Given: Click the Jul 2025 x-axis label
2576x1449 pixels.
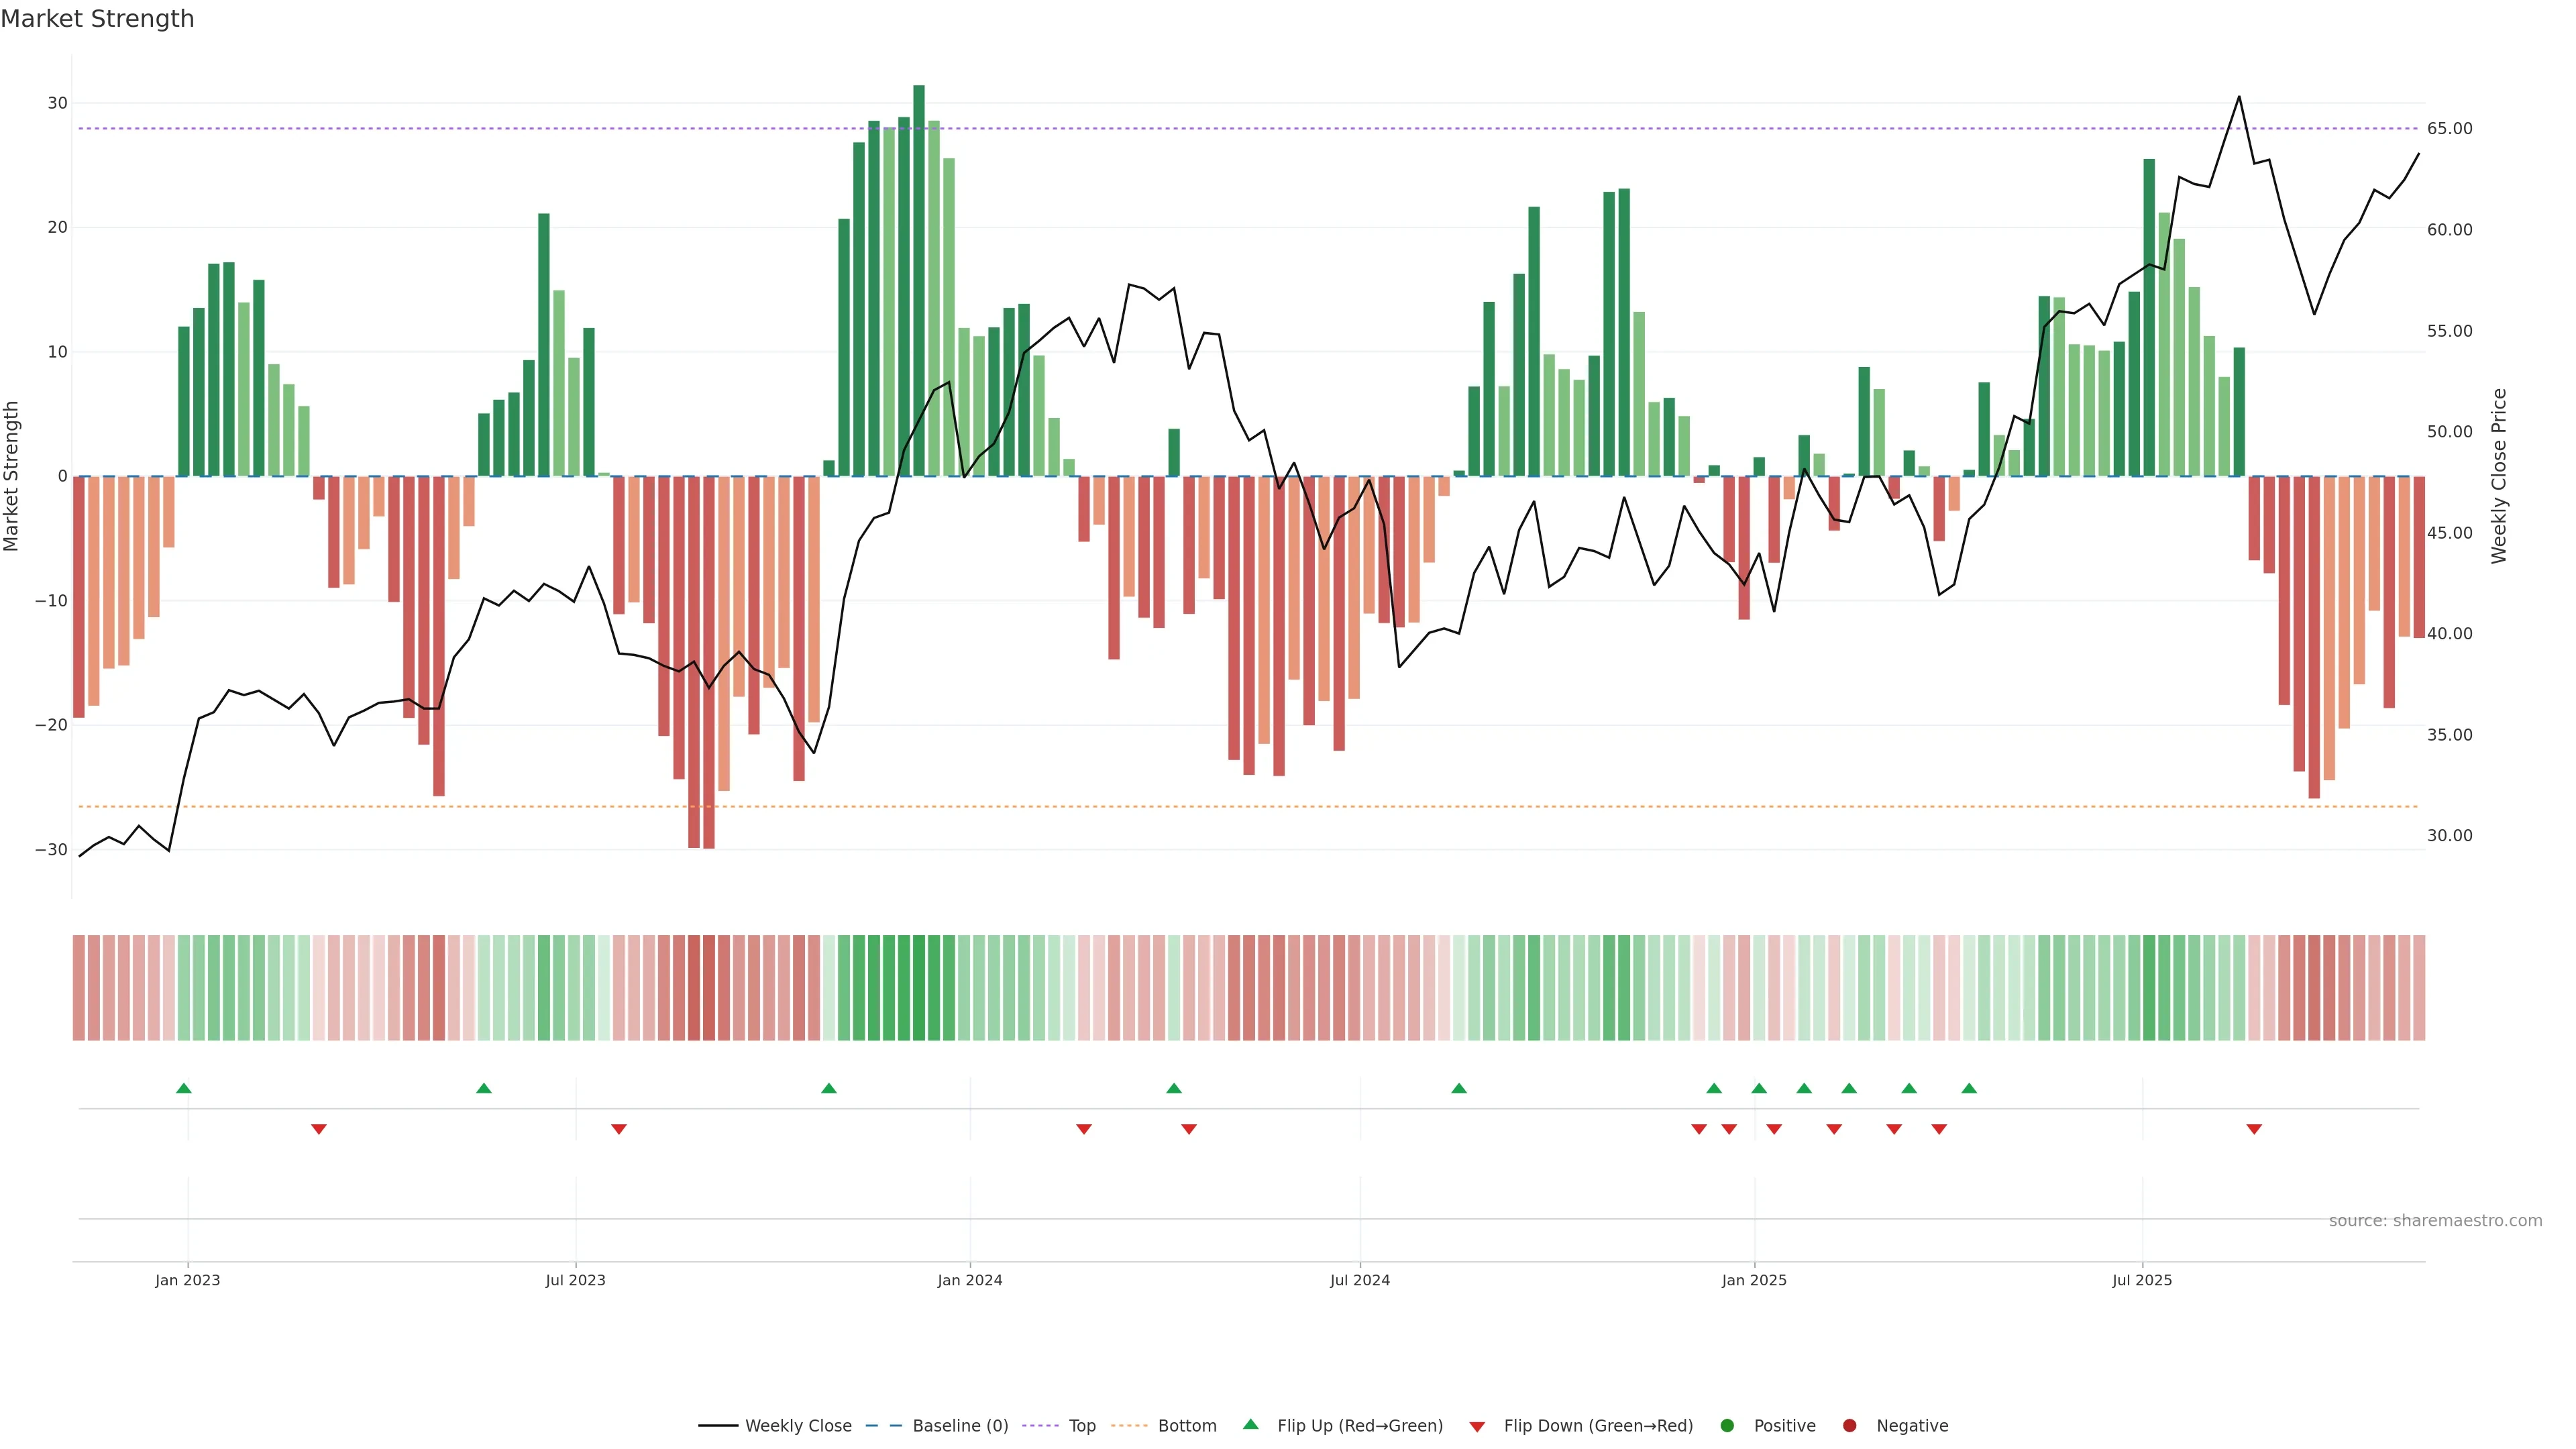Looking at the screenshot, I should point(2142,1281).
